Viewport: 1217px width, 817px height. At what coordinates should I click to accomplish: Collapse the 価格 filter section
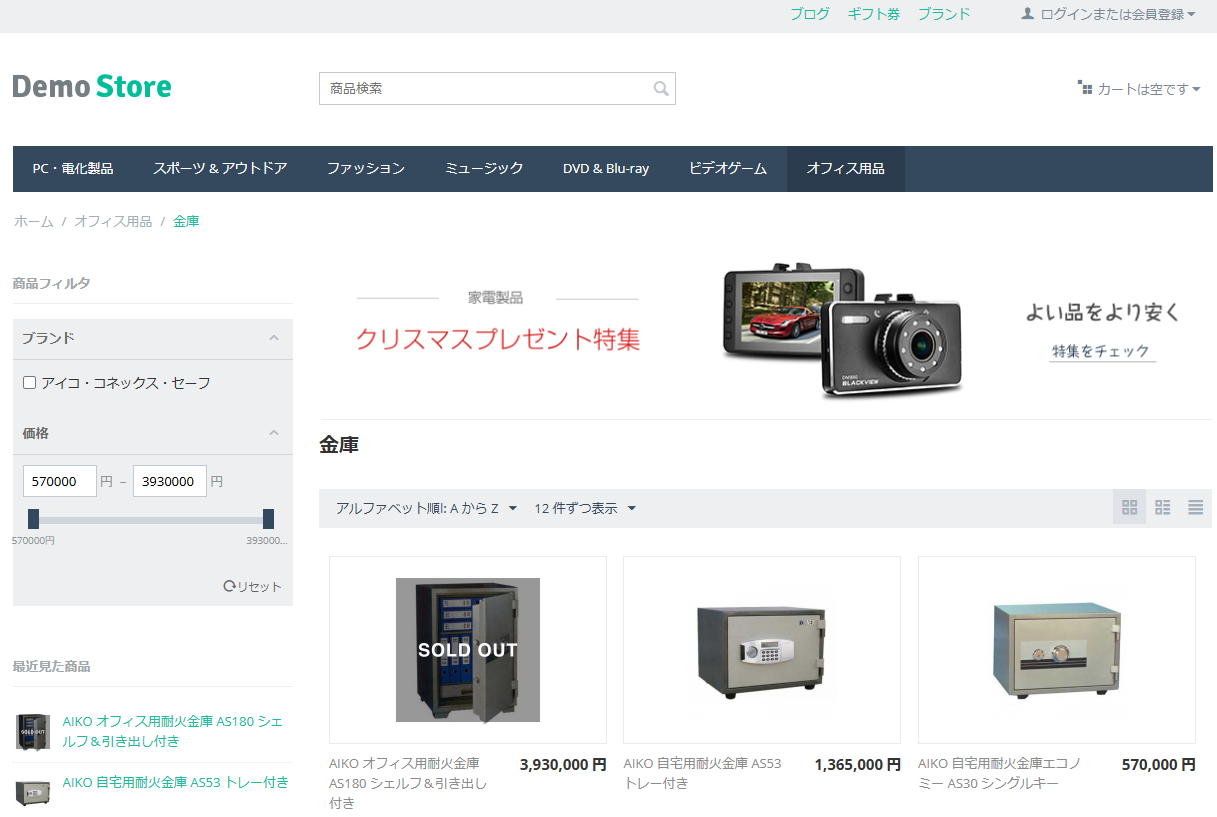pyautogui.click(x=273, y=433)
